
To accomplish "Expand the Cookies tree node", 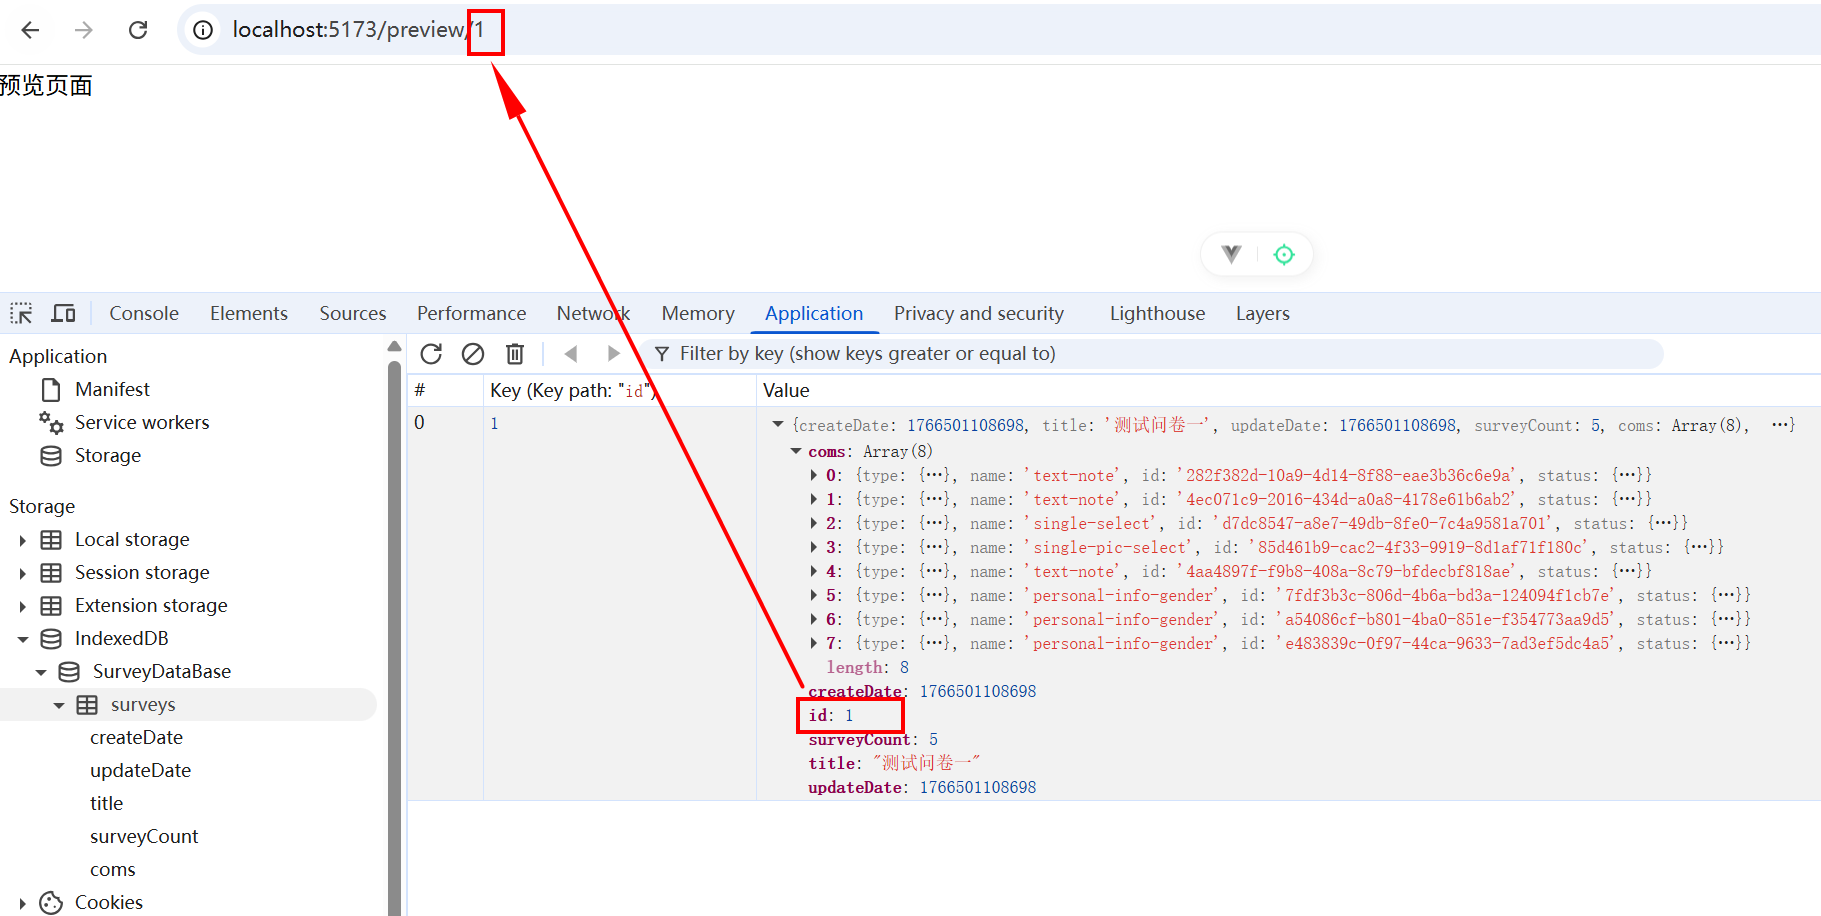I will pyautogui.click(x=22, y=903).
